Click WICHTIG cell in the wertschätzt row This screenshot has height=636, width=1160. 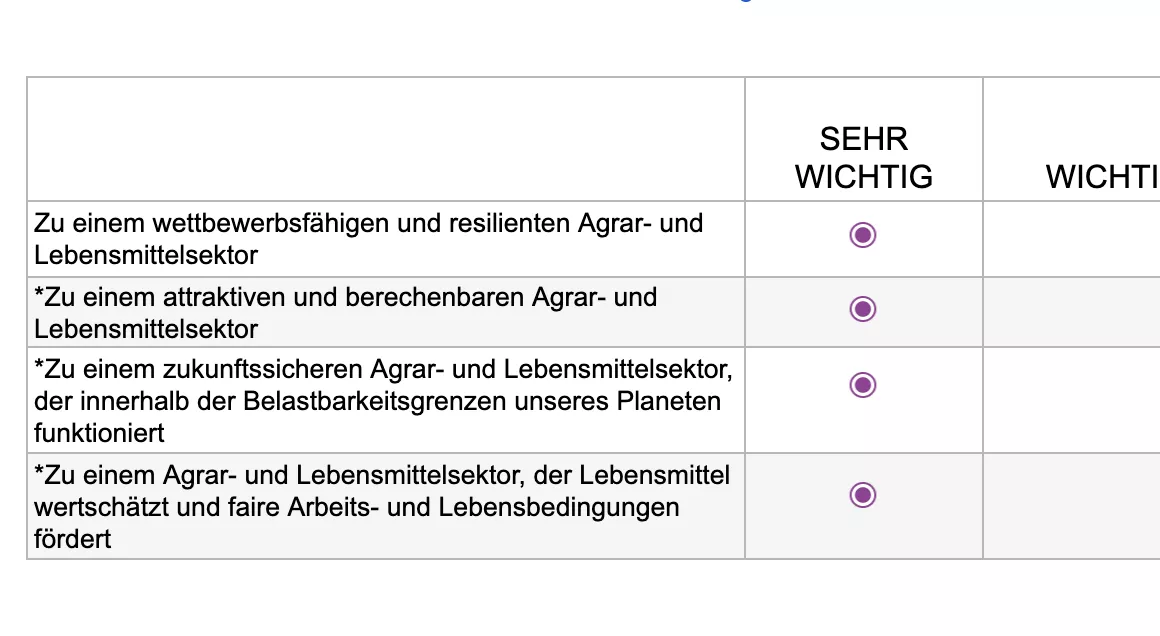(1071, 506)
